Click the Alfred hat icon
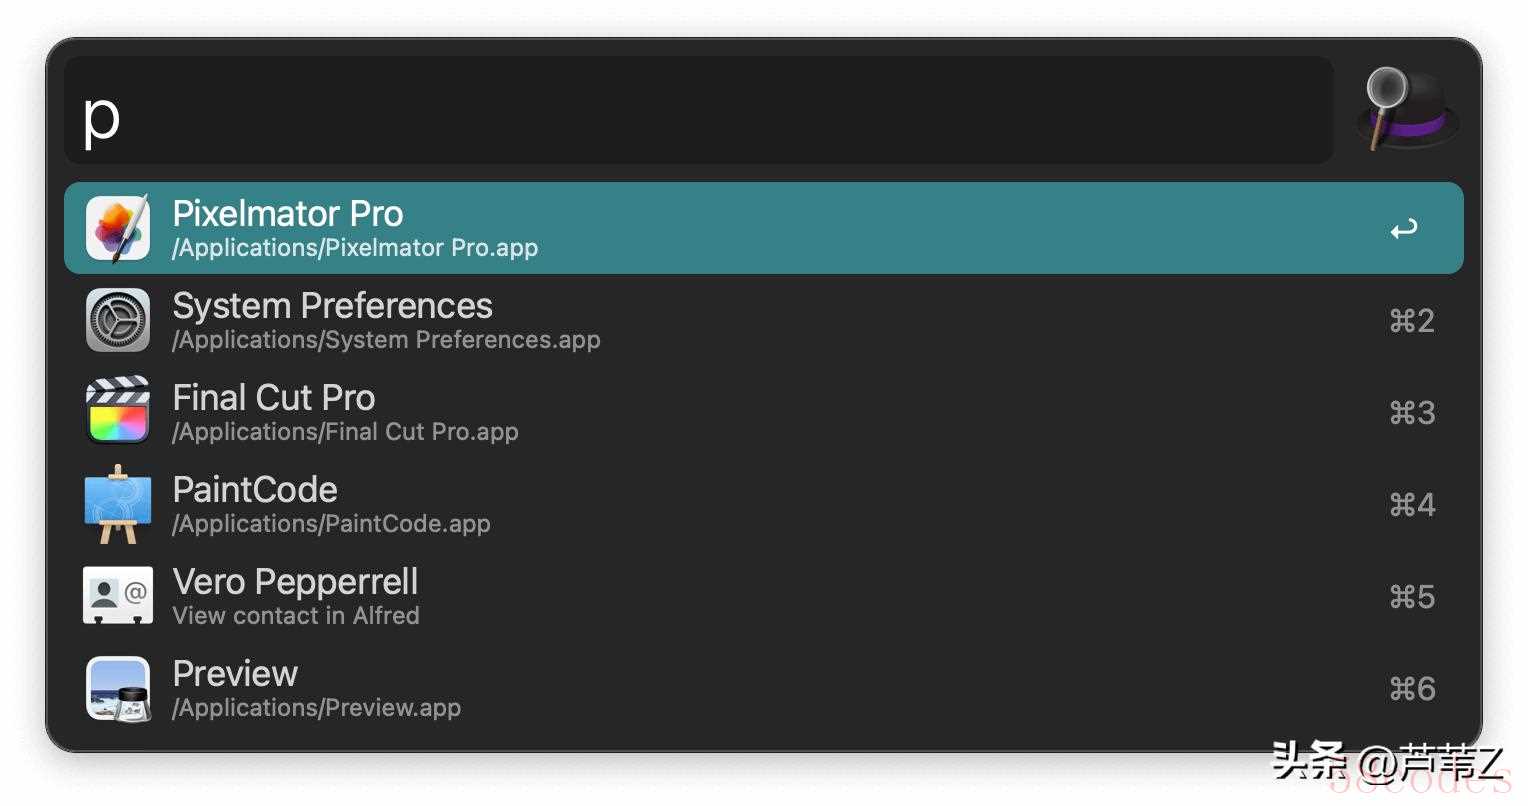 click(1408, 109)
